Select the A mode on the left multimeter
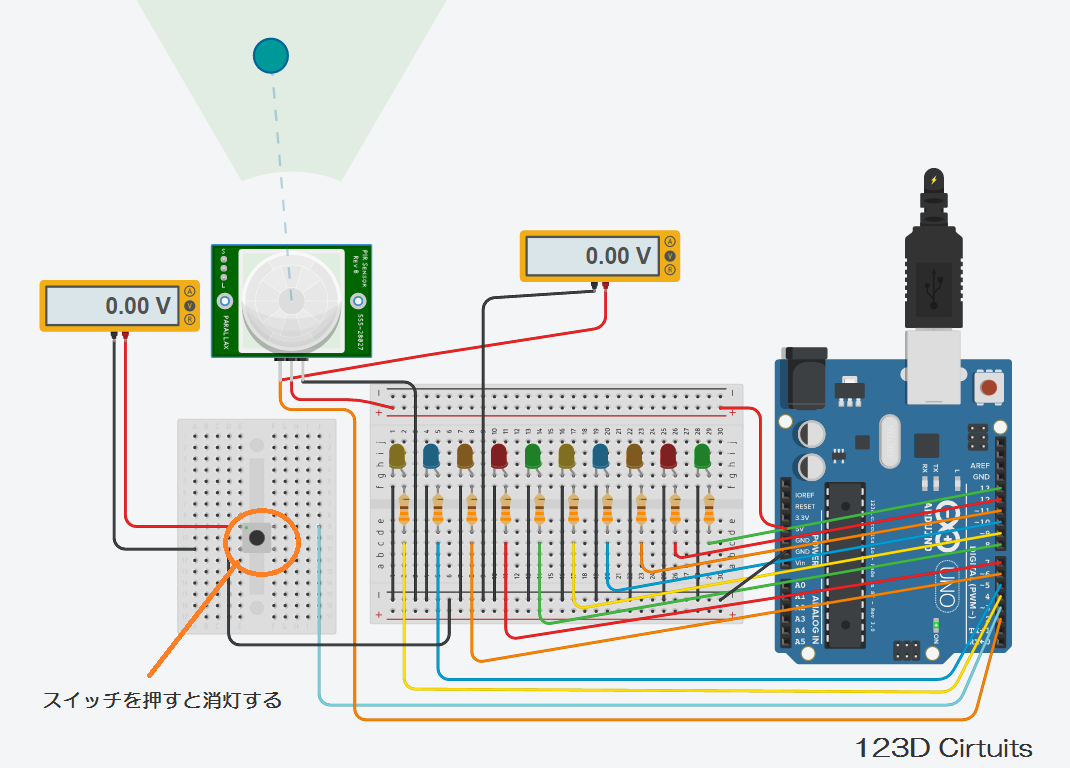This screenshot has width=1070, height=768. click(190, 291)
